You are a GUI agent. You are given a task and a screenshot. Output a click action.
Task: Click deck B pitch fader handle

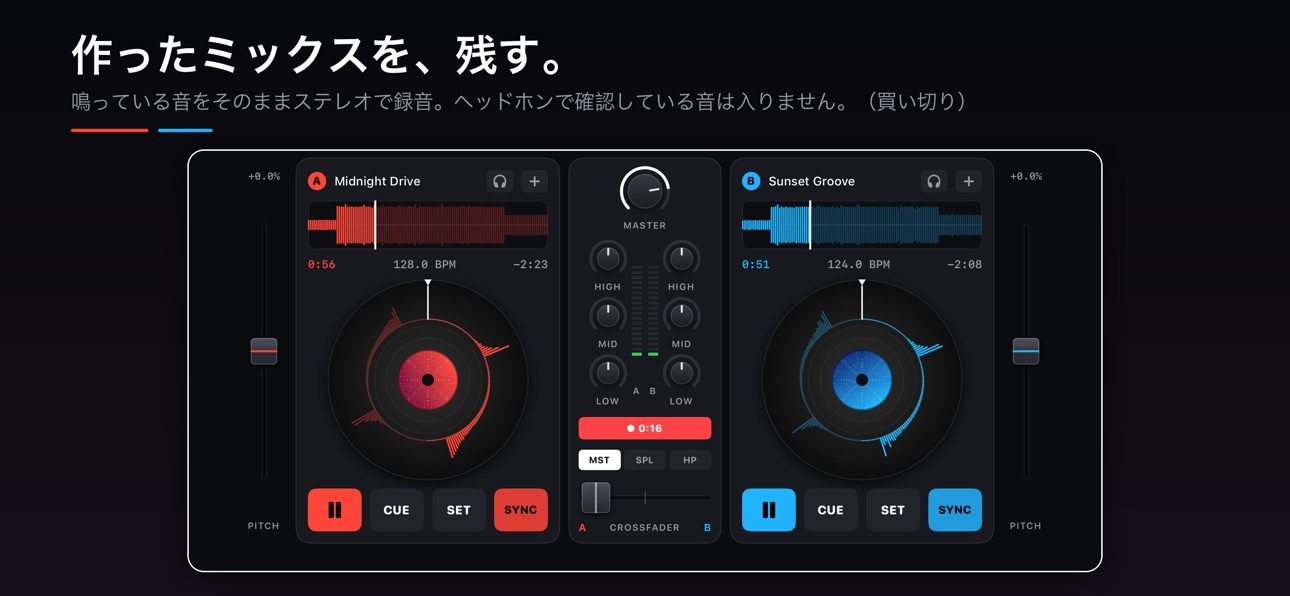click(x=1026, y=351)
